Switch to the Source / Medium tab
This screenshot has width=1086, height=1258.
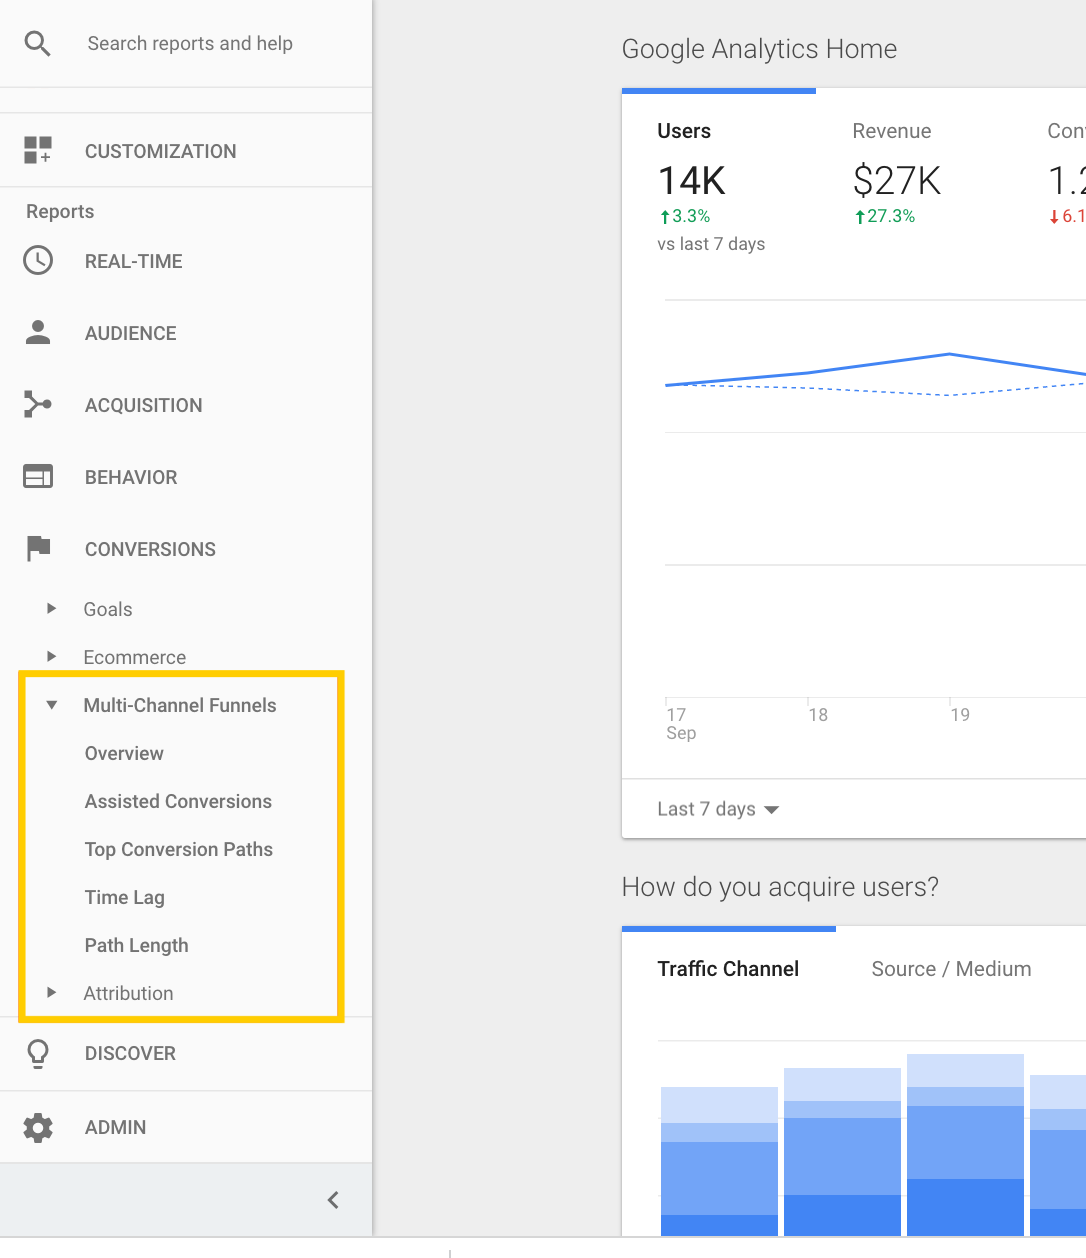coord(951,969)
